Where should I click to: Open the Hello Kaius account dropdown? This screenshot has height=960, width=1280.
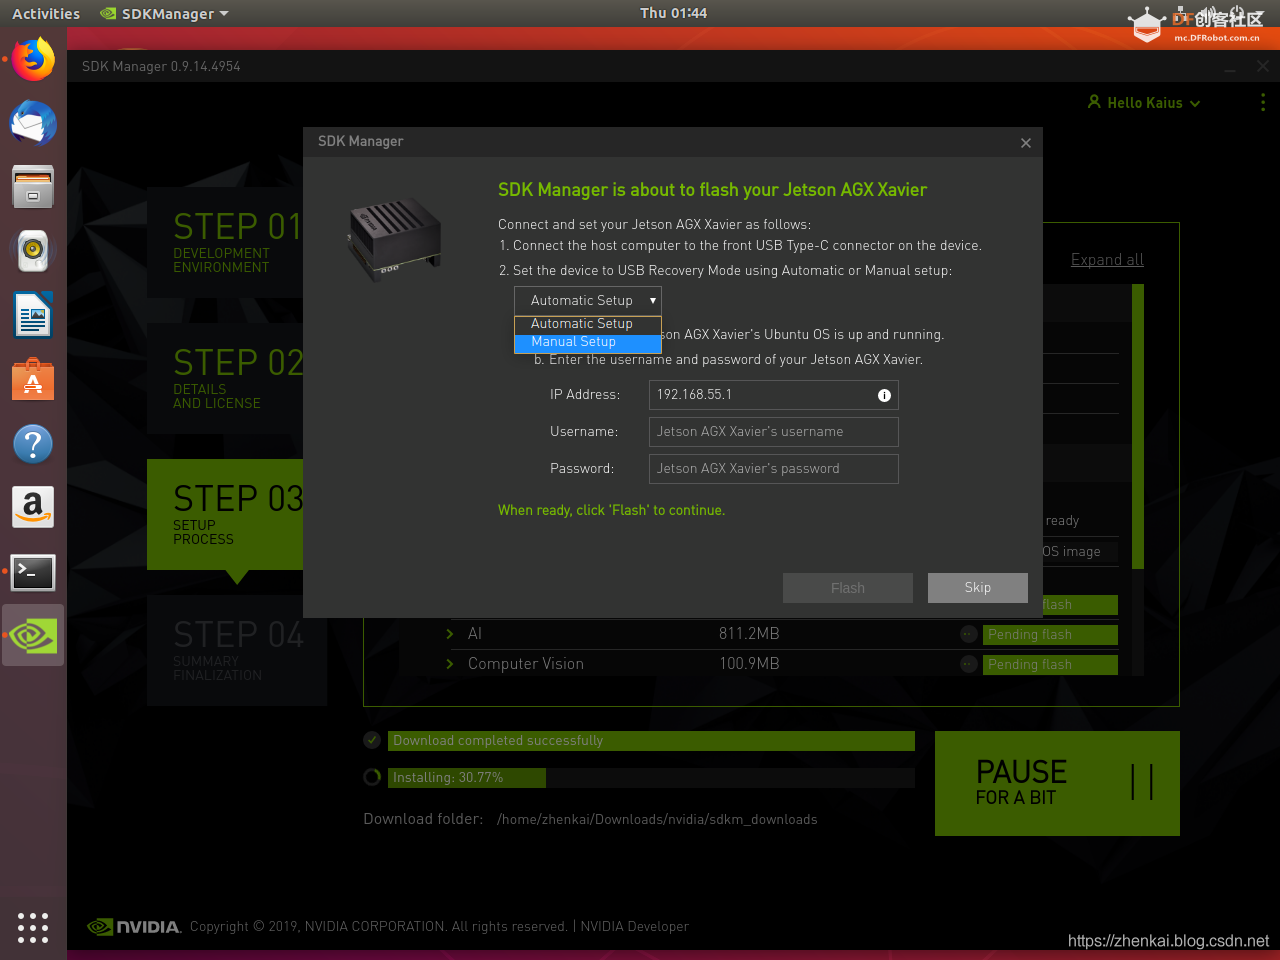click(1144, 102)
